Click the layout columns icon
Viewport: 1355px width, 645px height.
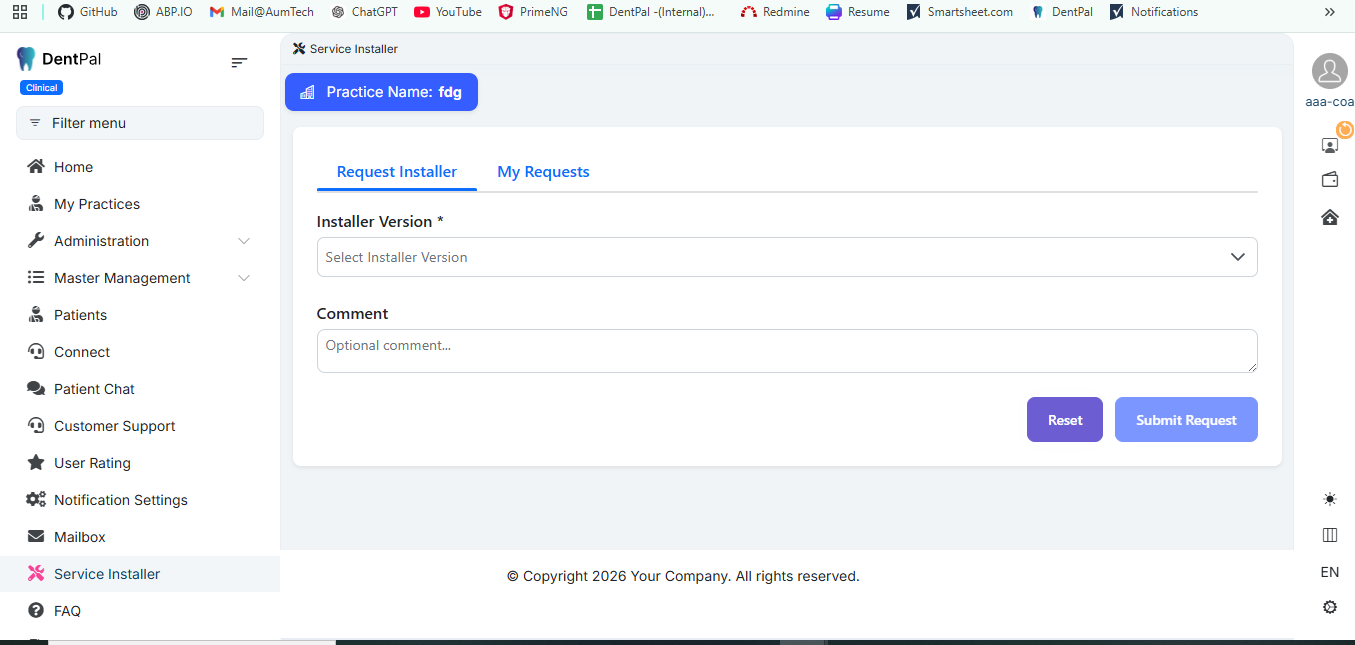click(1329, 535)
